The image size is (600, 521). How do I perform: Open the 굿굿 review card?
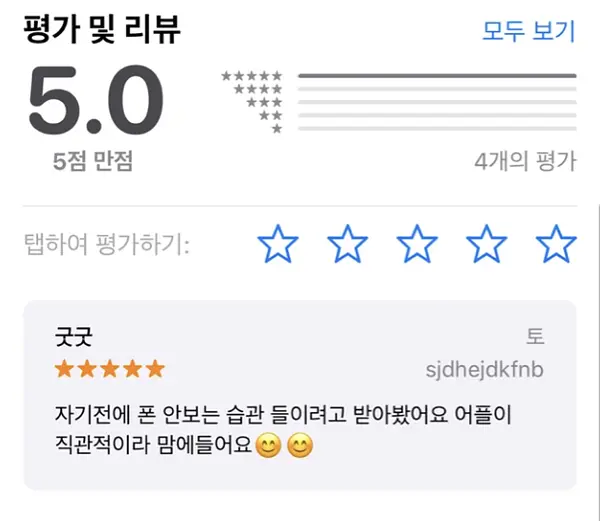pyautogui.click(x=300, y=395)
